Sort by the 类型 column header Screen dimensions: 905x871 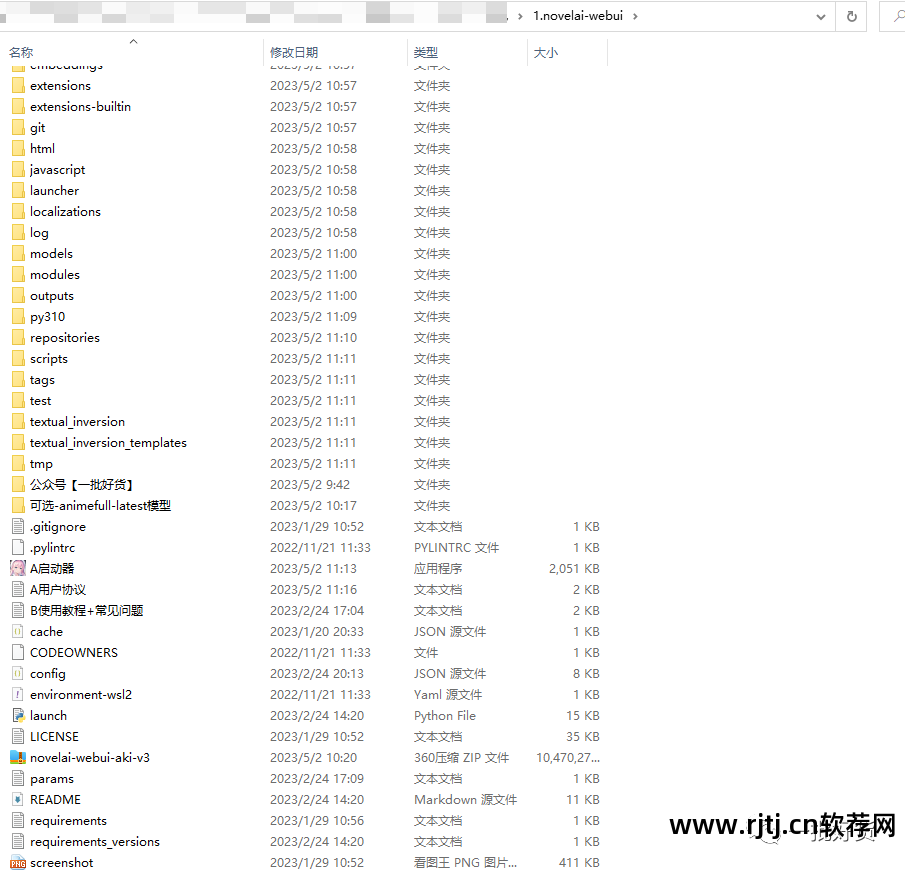[426, 53]
